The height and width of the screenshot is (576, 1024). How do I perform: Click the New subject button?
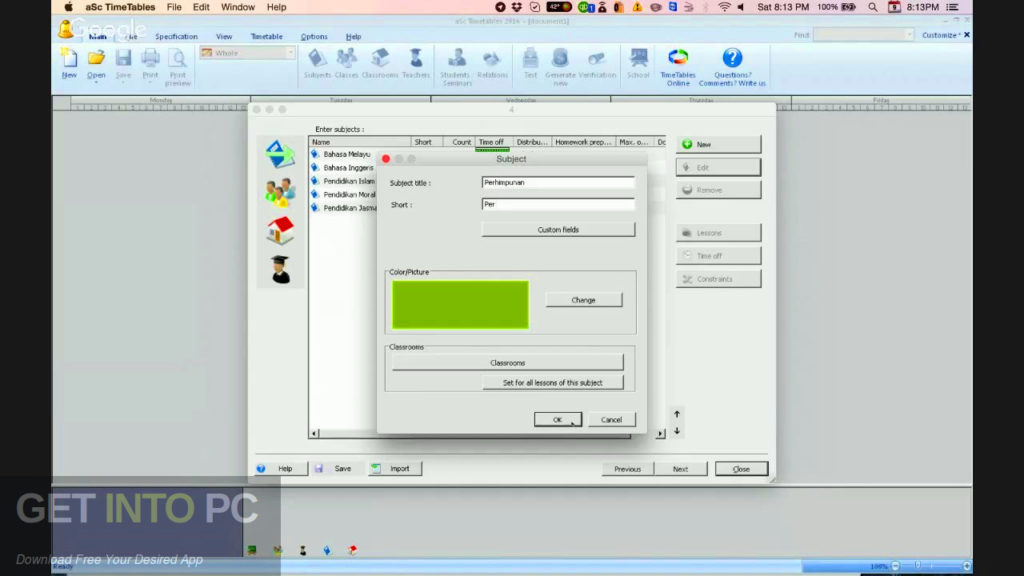718,144
